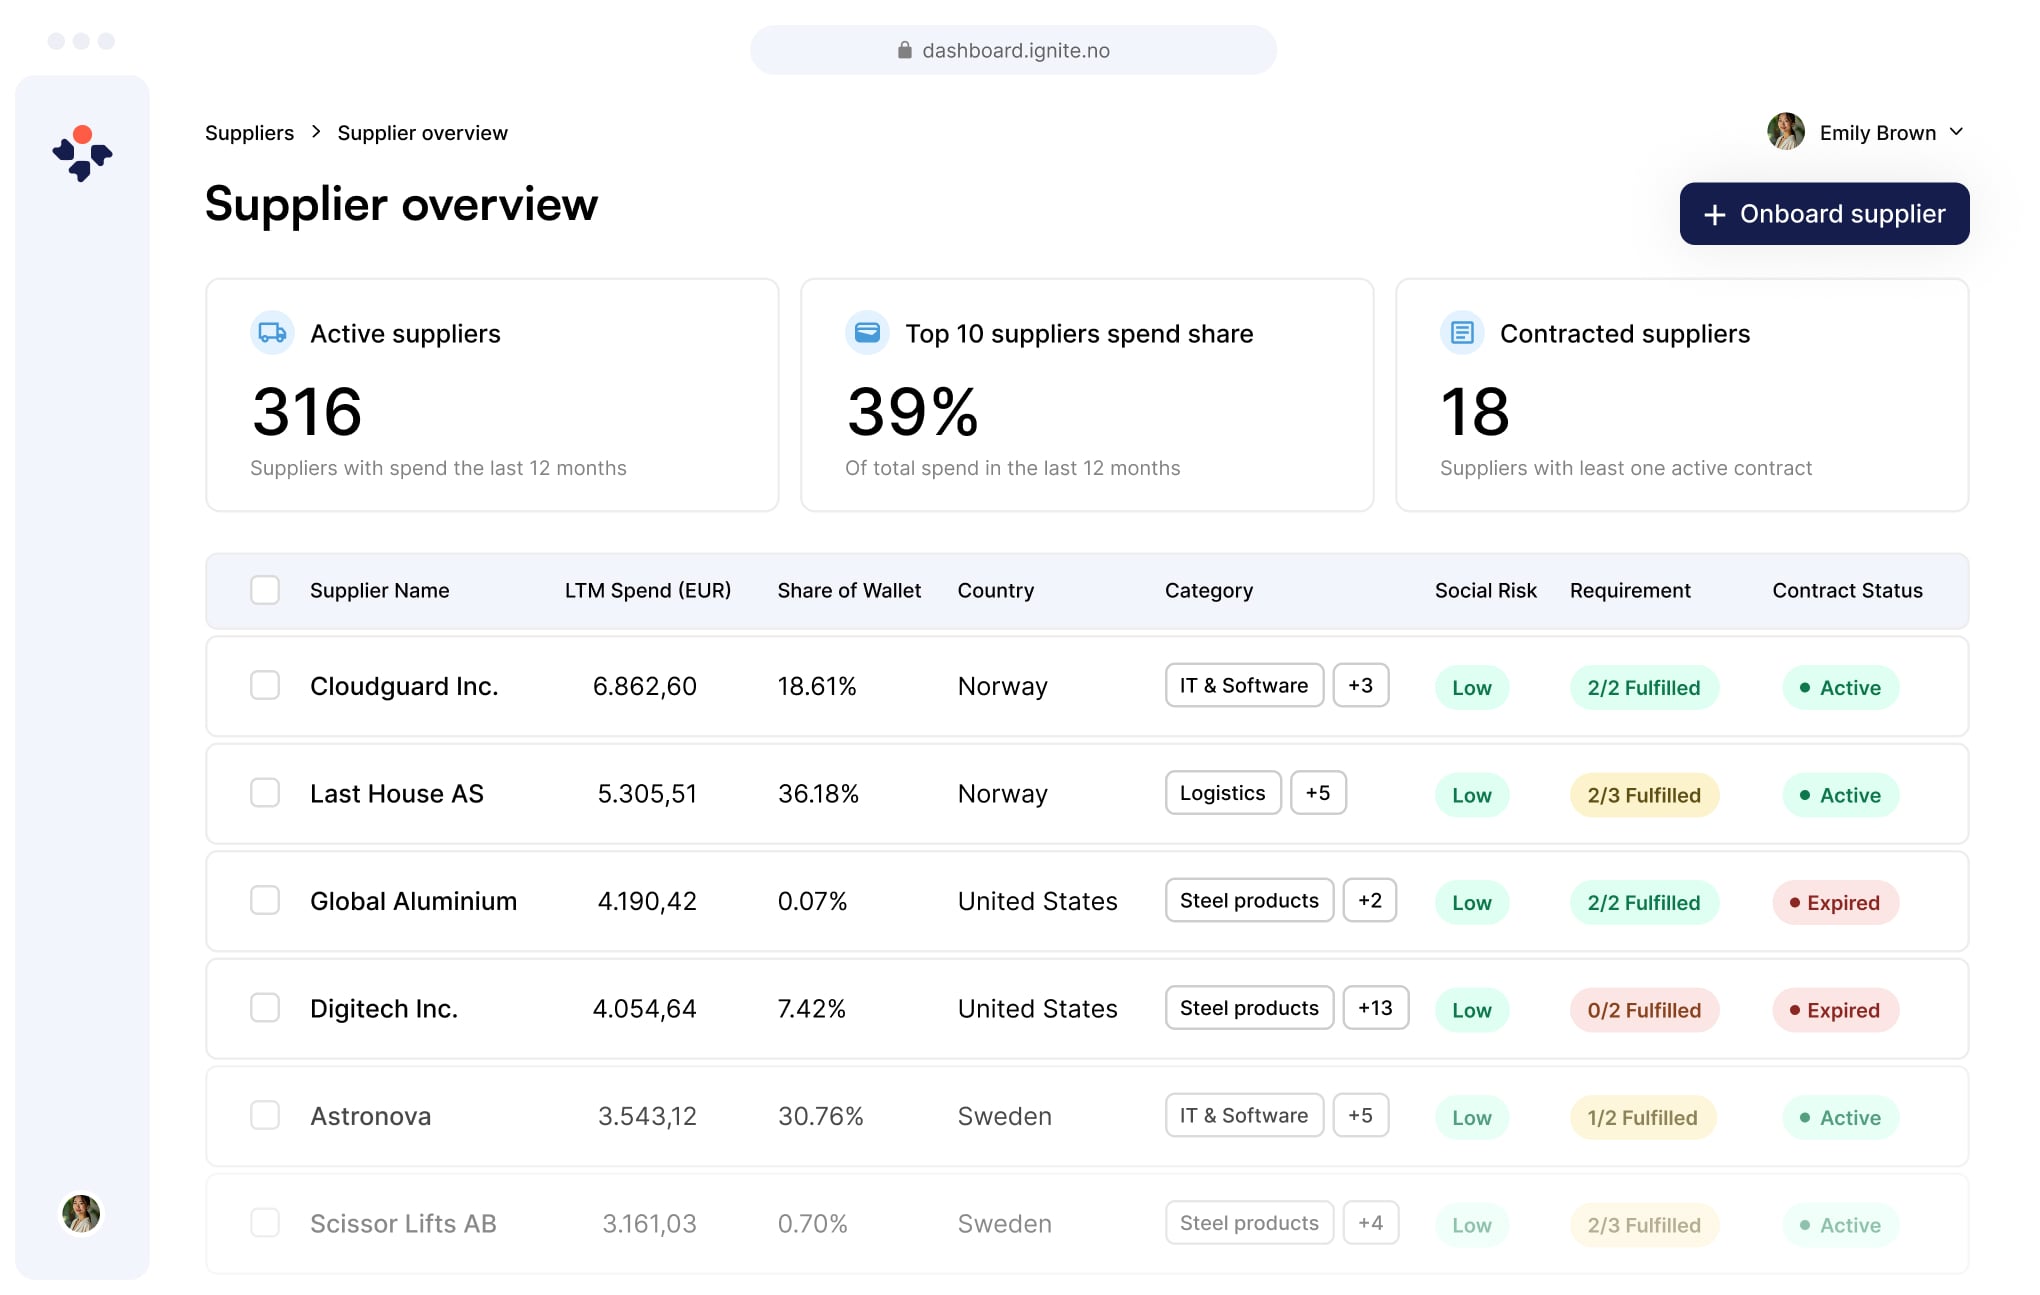Click the document icon on Contracted suppliers card
Image resolution: width=2040 pixels, height=1295 pixels.
pyautogui.click(x=1462, y=333)
